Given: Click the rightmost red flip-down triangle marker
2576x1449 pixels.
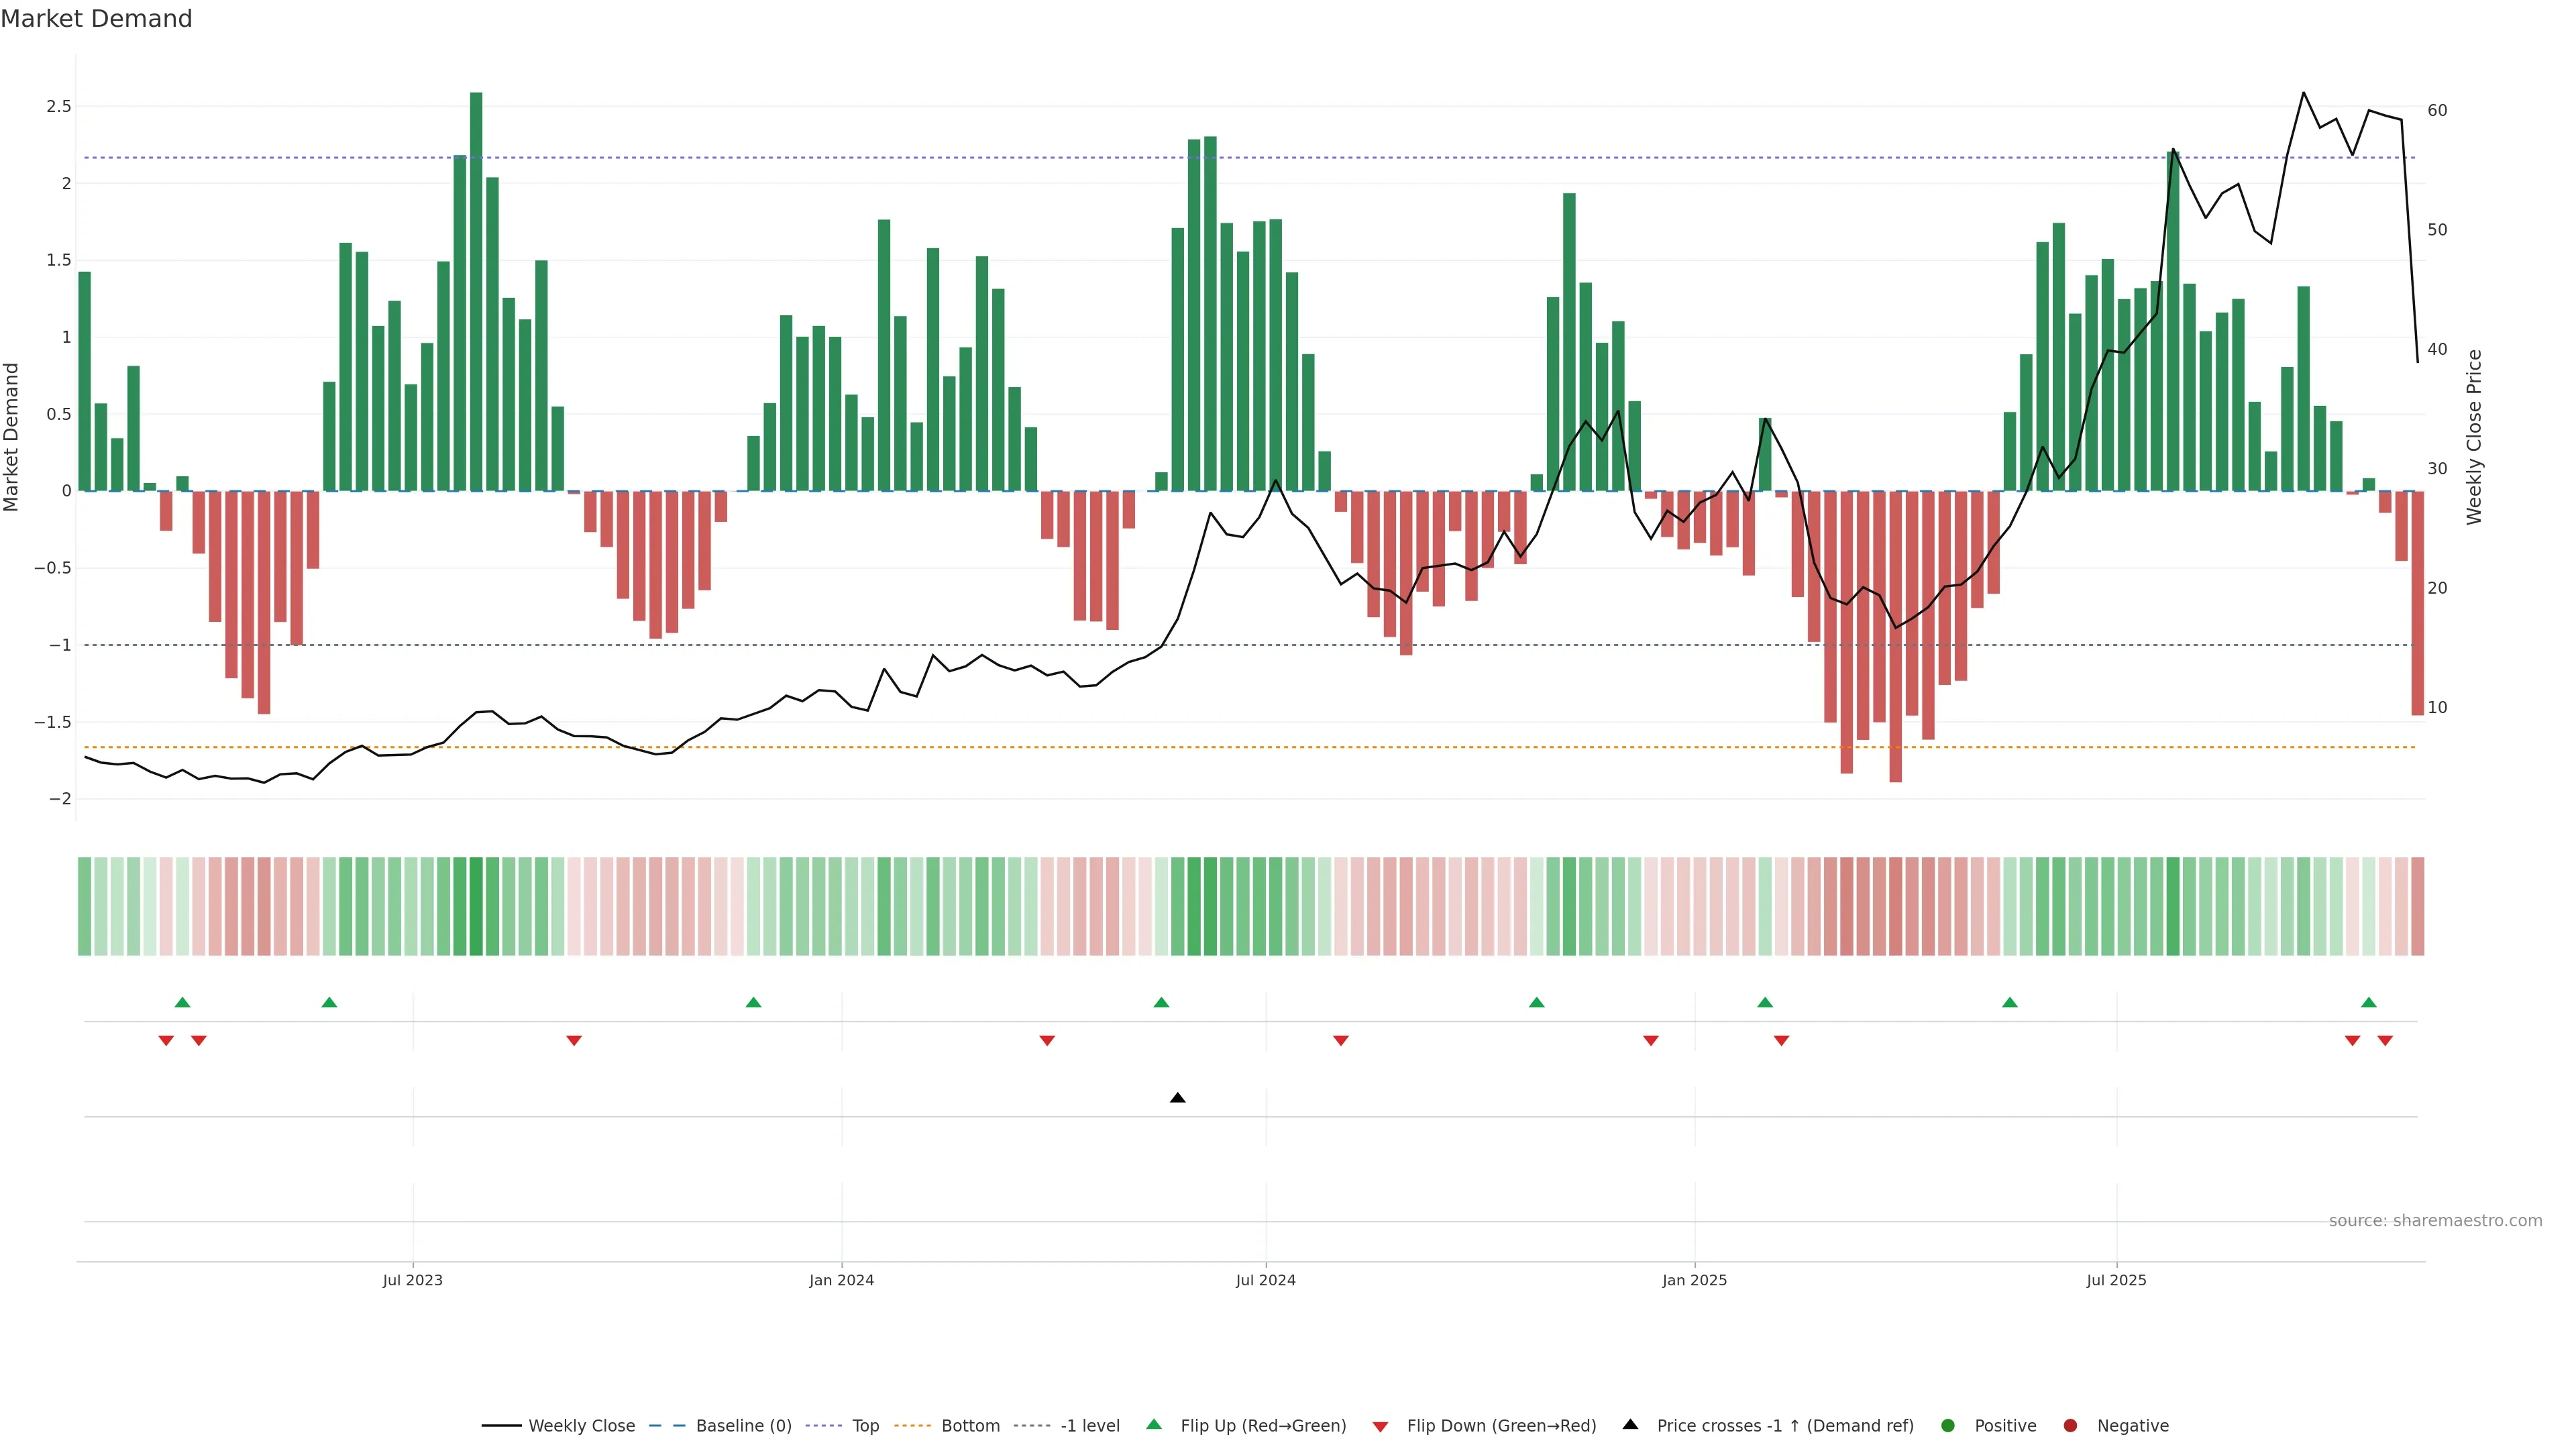Looking at the screenshot, I should point(2385,1041).
